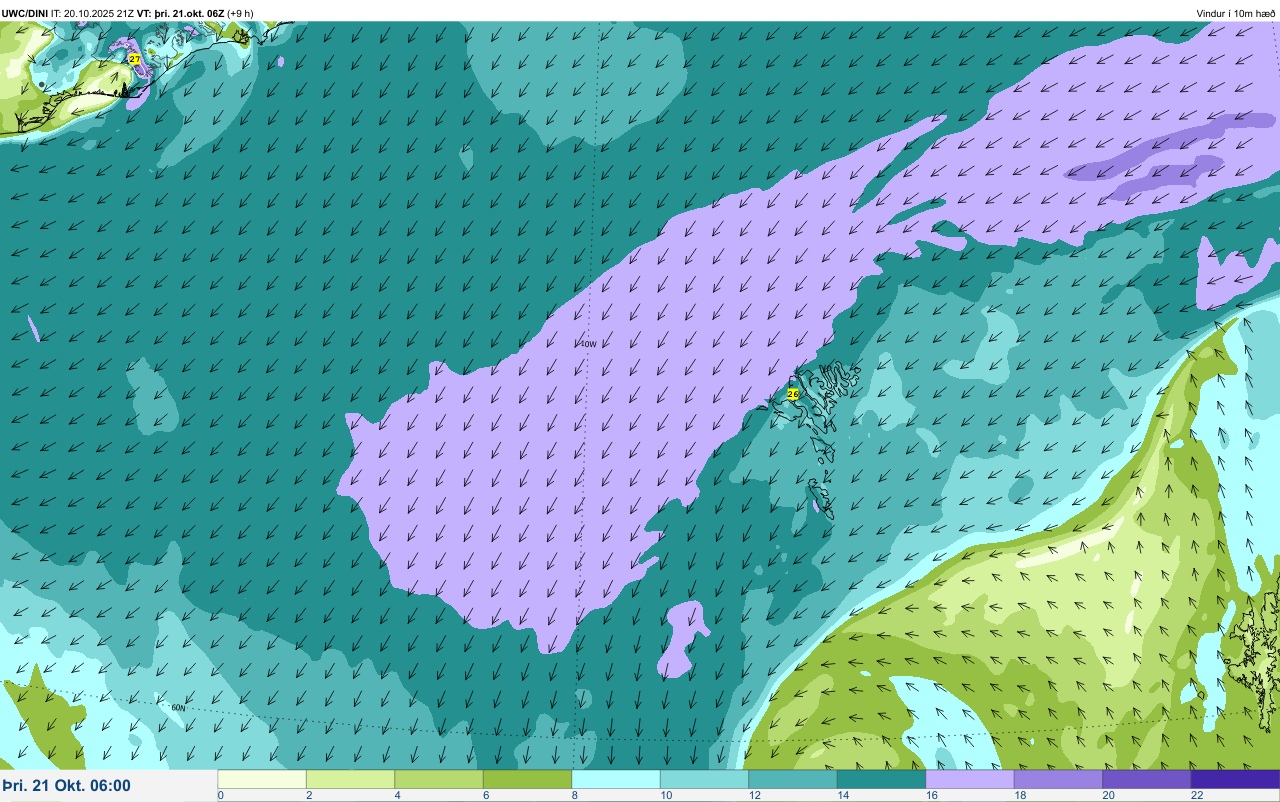Select the 10–12 m/s legend color swatch
1280x802 pixels.
pos(704,779)
